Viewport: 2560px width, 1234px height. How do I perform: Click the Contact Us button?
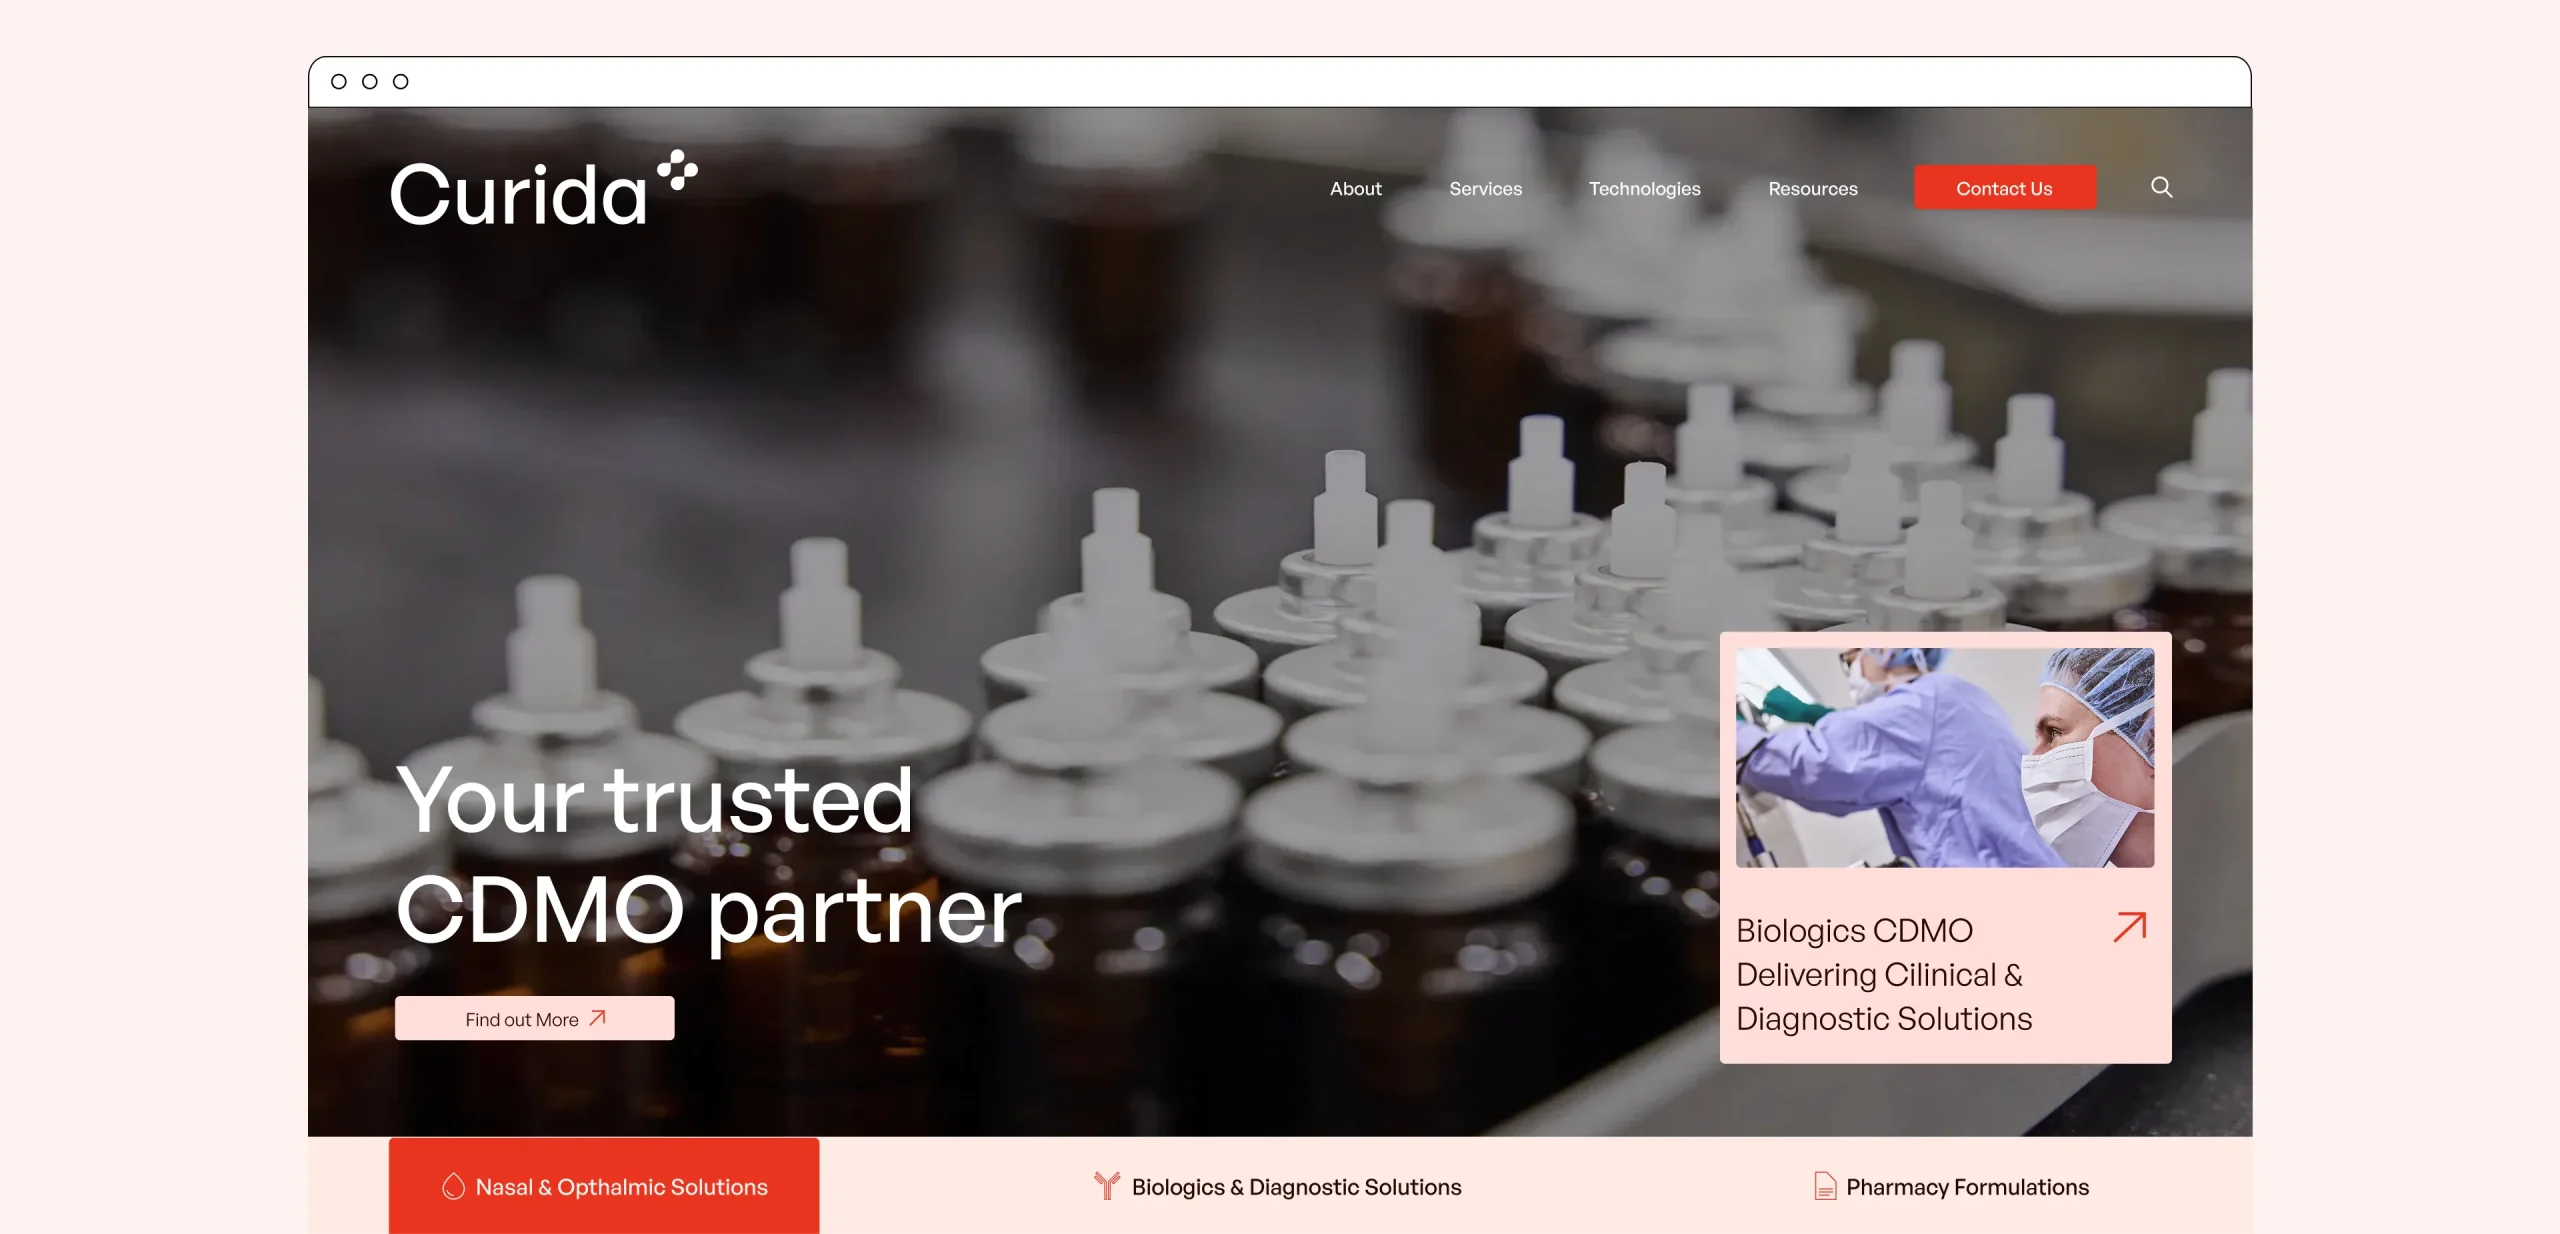click(2004, 188)
